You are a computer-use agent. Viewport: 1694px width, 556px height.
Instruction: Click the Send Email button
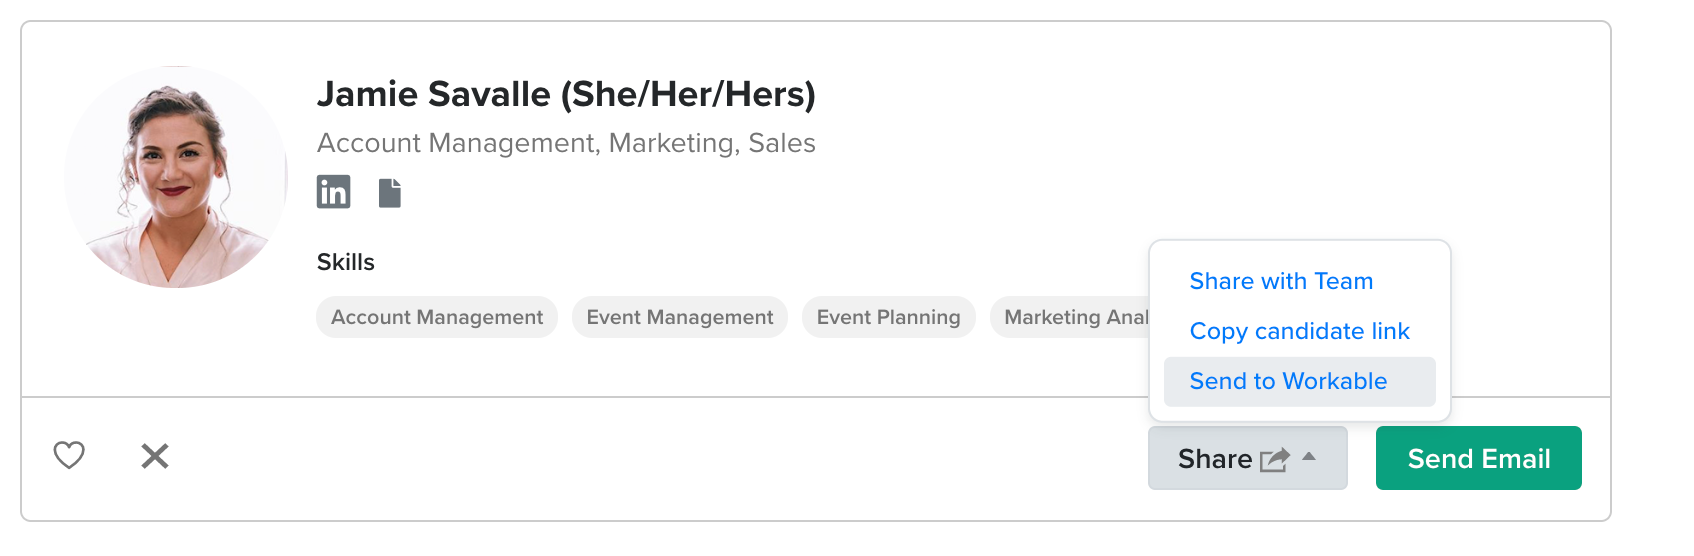(x=1478, y=458)
